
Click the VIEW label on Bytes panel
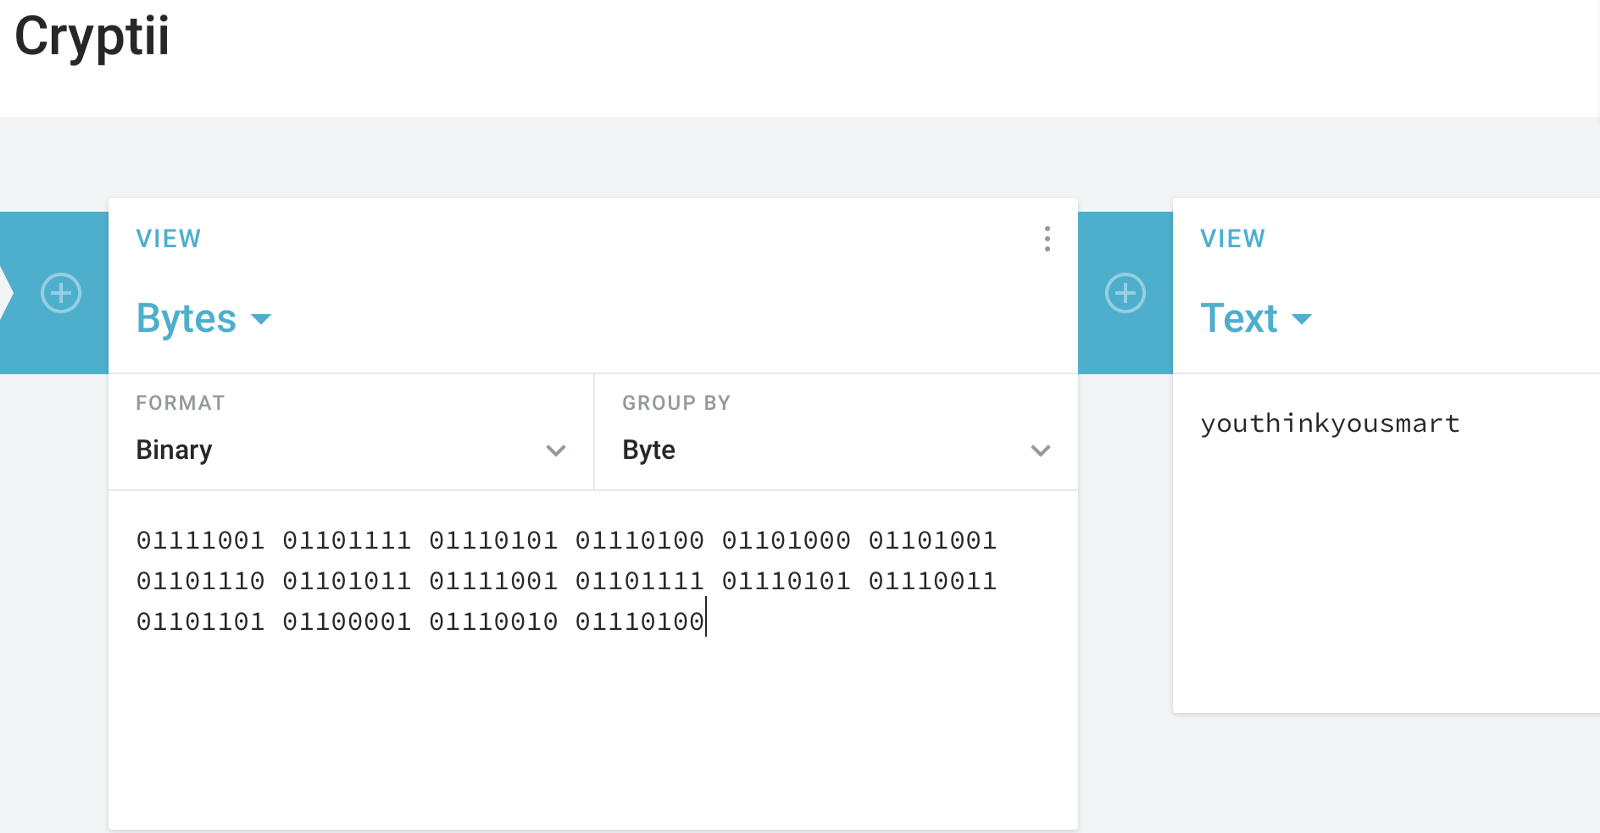pos(168,239)
